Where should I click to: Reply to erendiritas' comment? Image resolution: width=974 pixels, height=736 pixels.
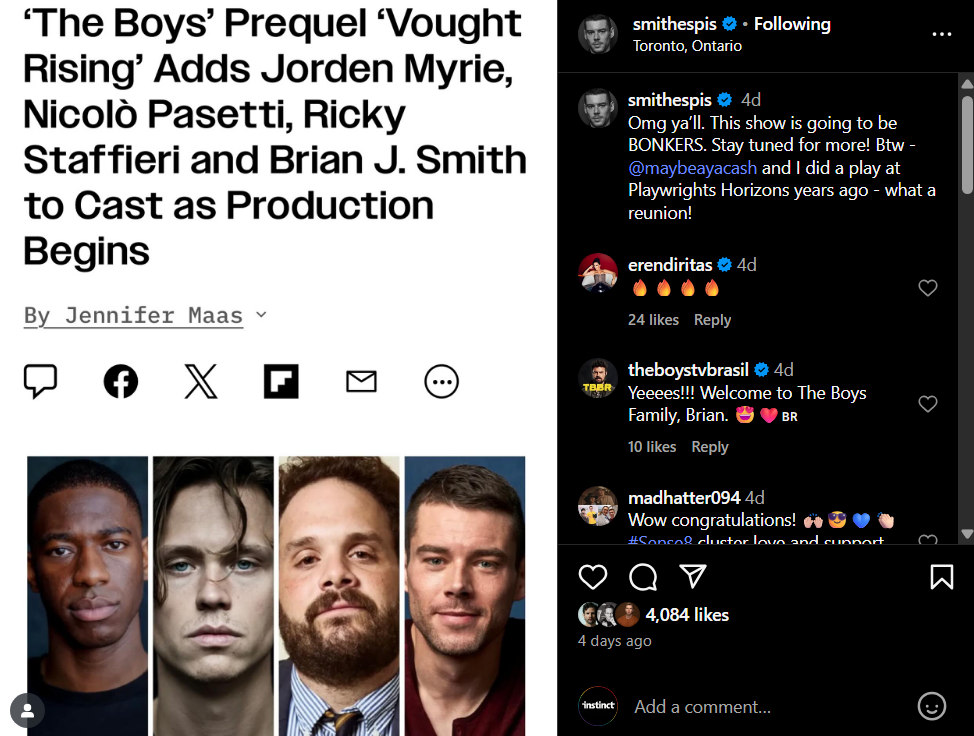click(x=712, y=319)
